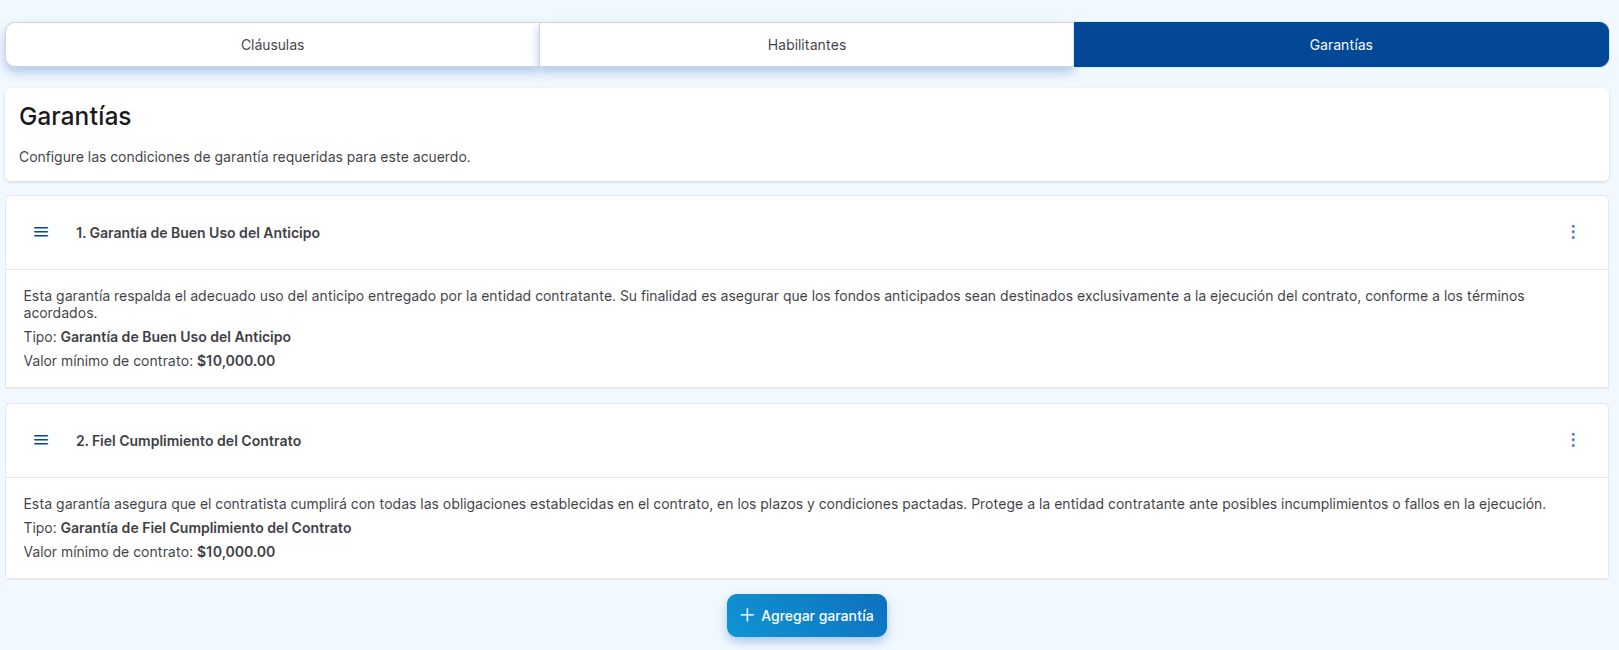Open three-dot menu for Fiel Cumplimiento del Contrato
Screen dimensions: 1619x650
(1572, 440)
